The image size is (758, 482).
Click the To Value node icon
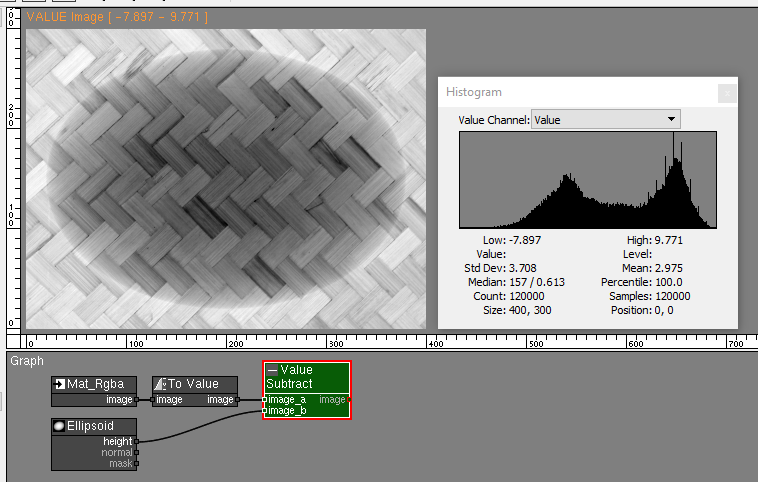pos(160,384)
